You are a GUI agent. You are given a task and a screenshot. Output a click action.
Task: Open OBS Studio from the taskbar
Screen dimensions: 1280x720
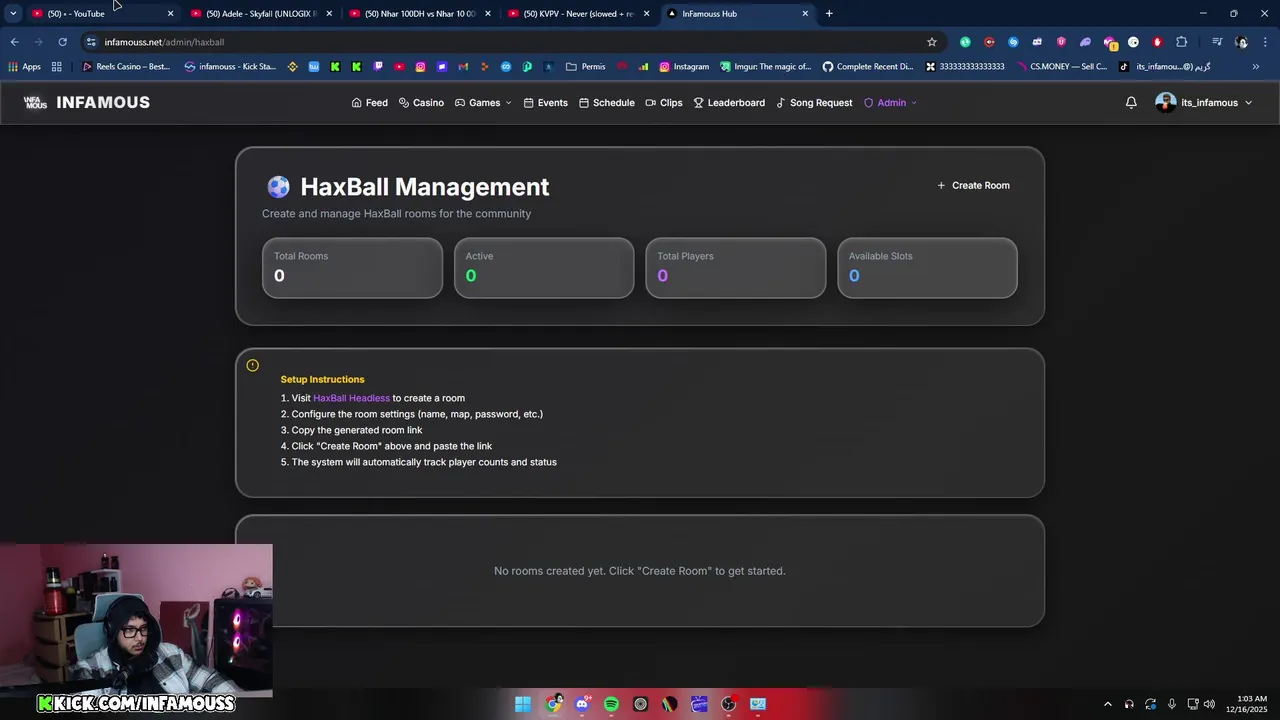[x=728, y=704]
